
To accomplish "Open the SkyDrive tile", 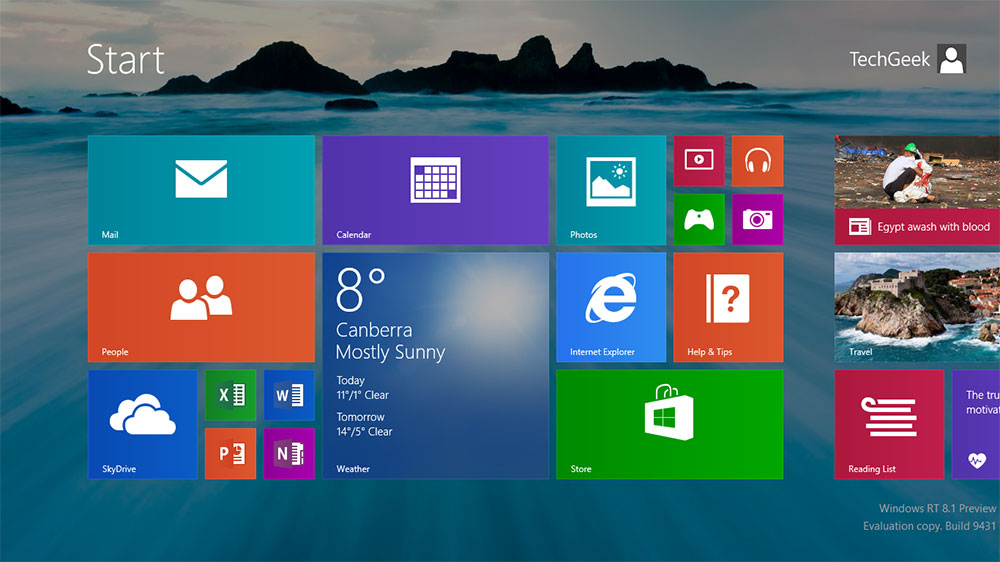I will (143, 424).
